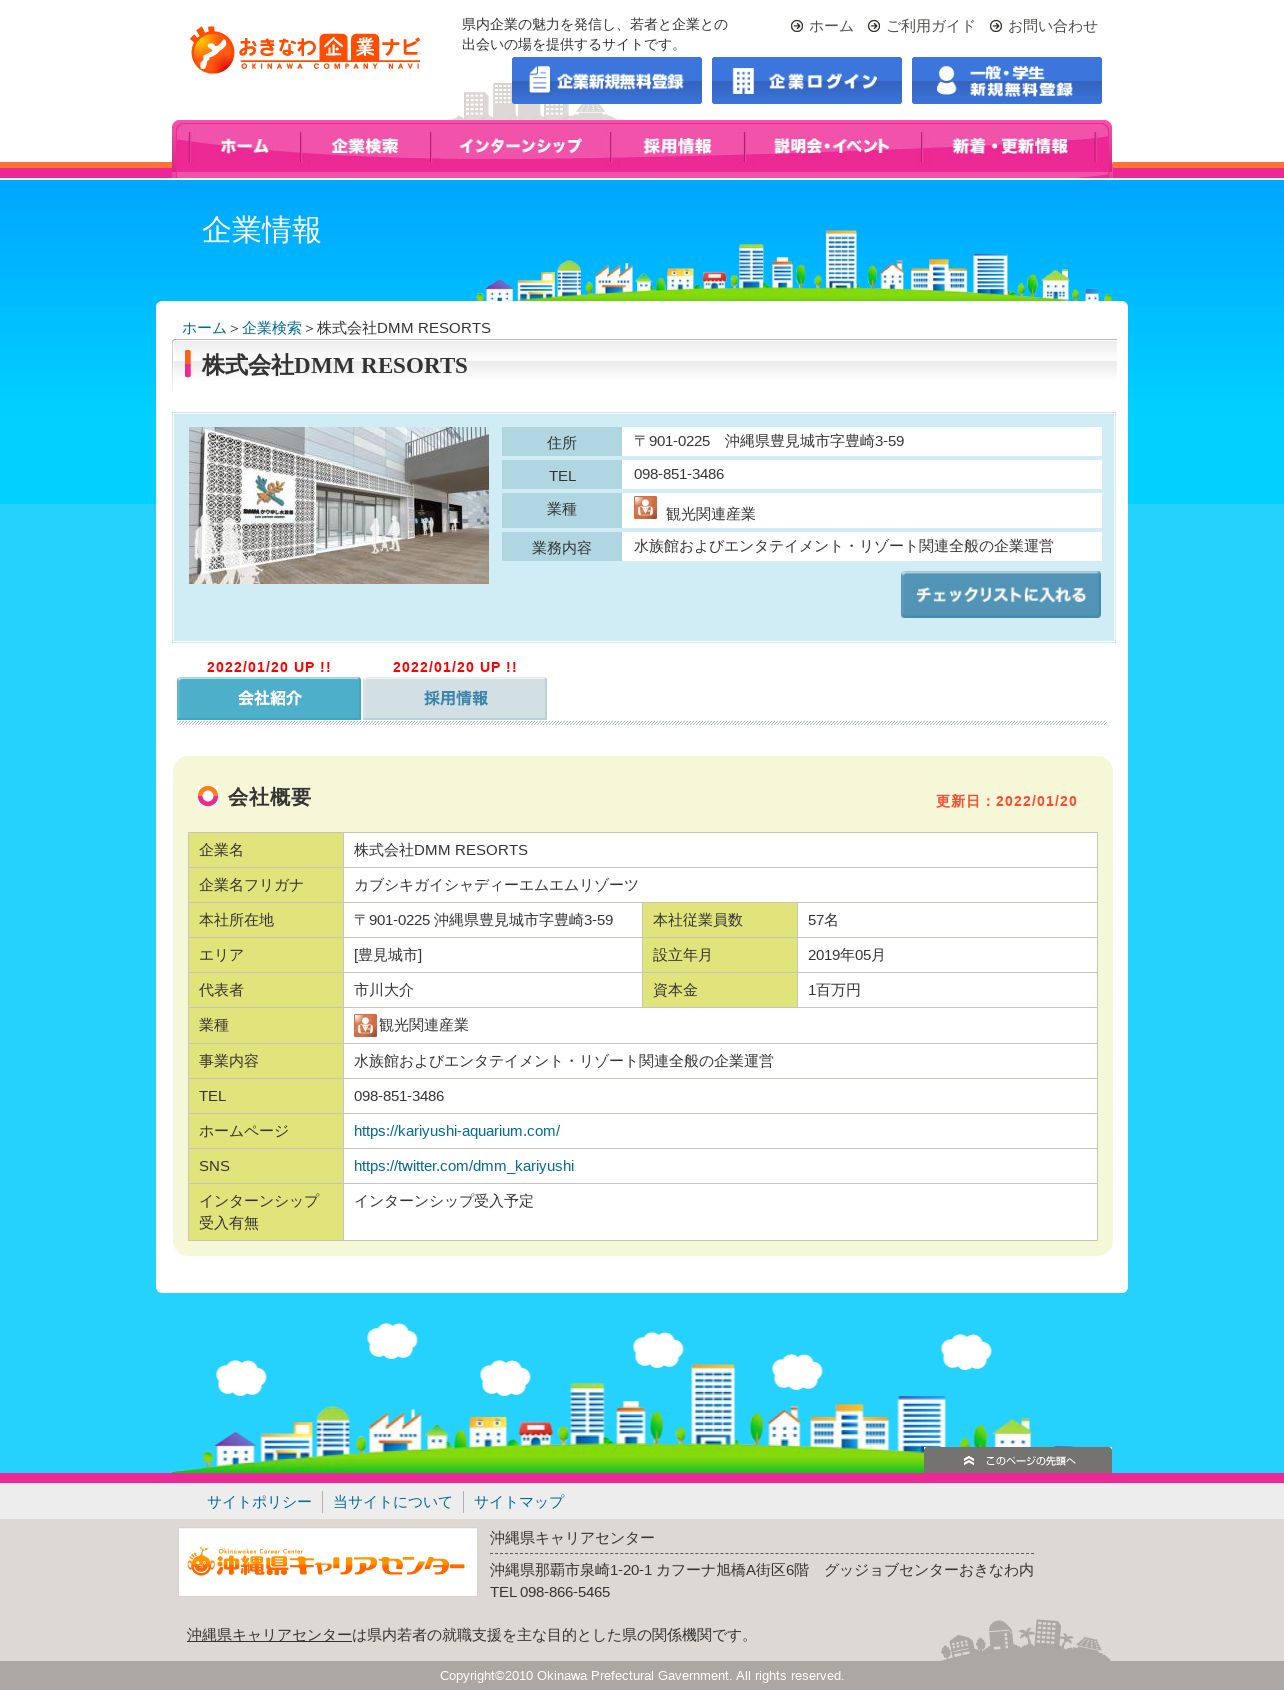Viewport: 1284px width, 1690px height.
Task: Switch to the 採用情報 tab below the info box
Action: 455,698
